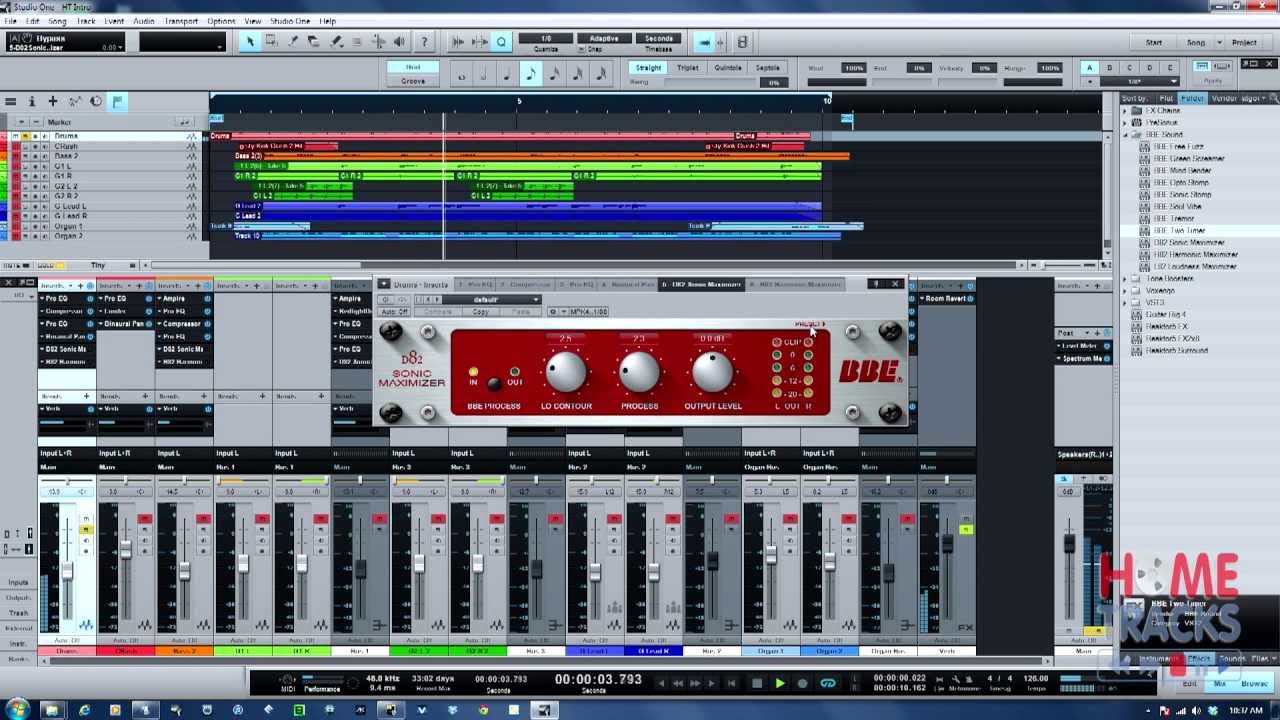Viewport: 1280px width, 720px height.
Task: Click Stop in the transport bar
Action: tap(756, 683)
